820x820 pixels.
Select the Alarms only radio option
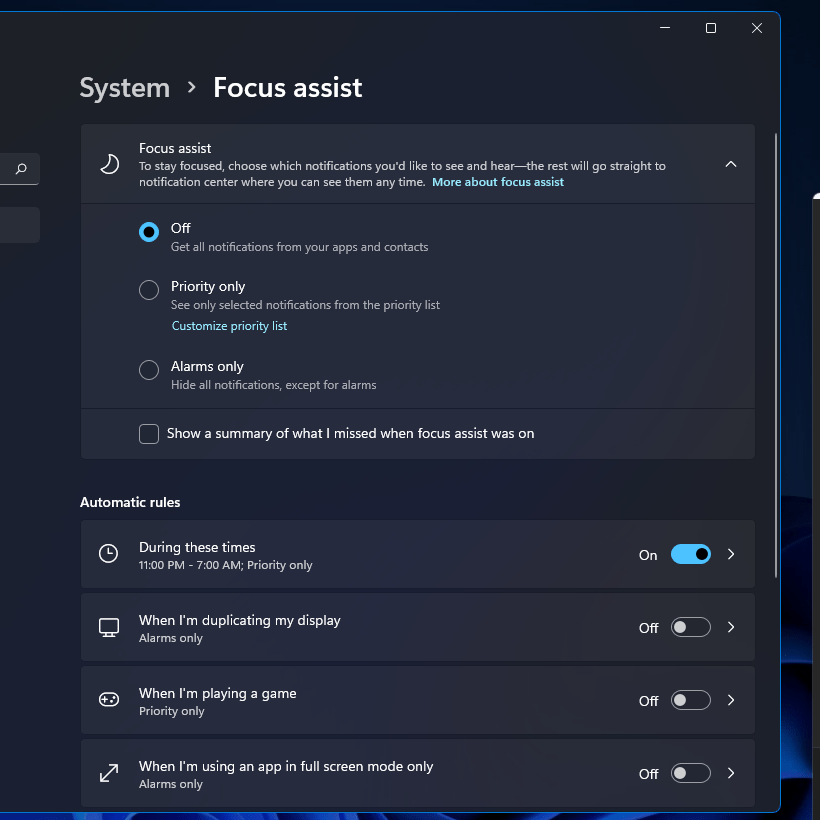(x=149, y=370)
